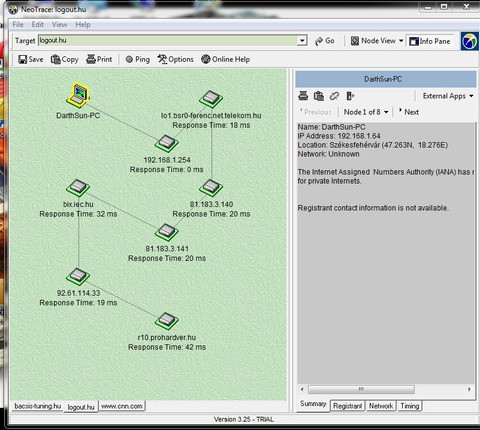This screenshot has height=430, width=480.
Task: Switch to the Network tab
Action: pos(381,406)
